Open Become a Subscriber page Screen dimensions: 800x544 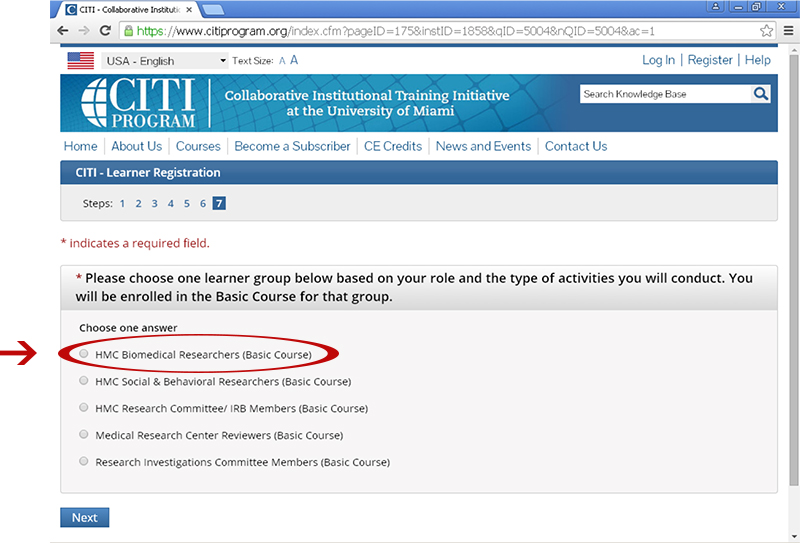292,146
